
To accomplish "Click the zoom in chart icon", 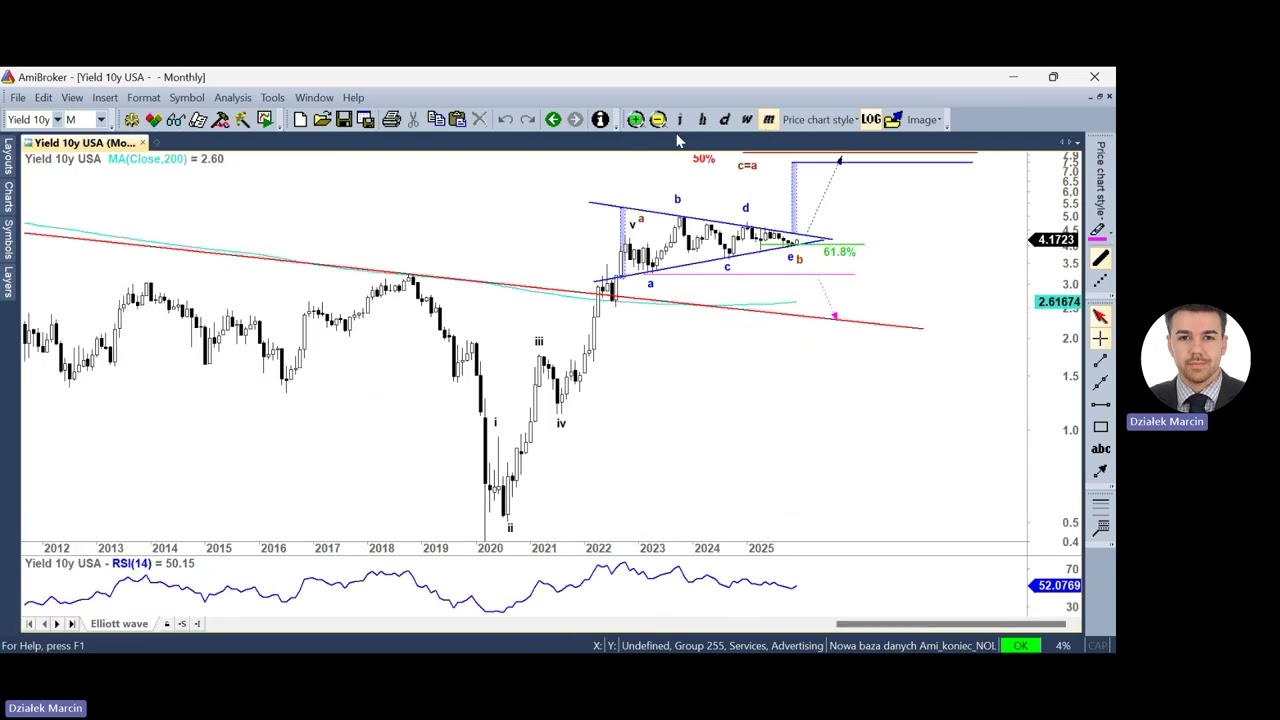I will 635,120.
